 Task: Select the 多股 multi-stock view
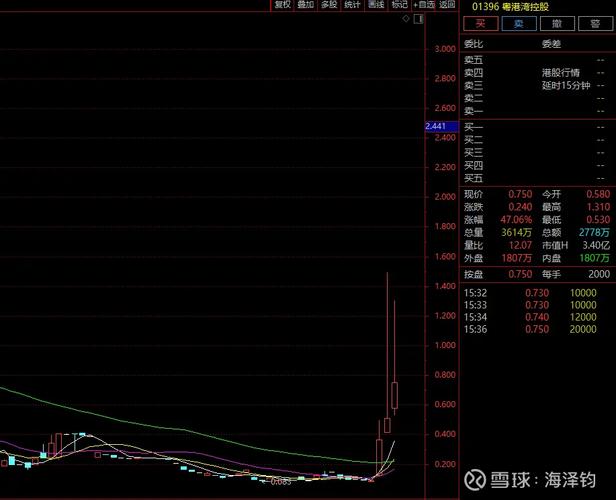328,5
